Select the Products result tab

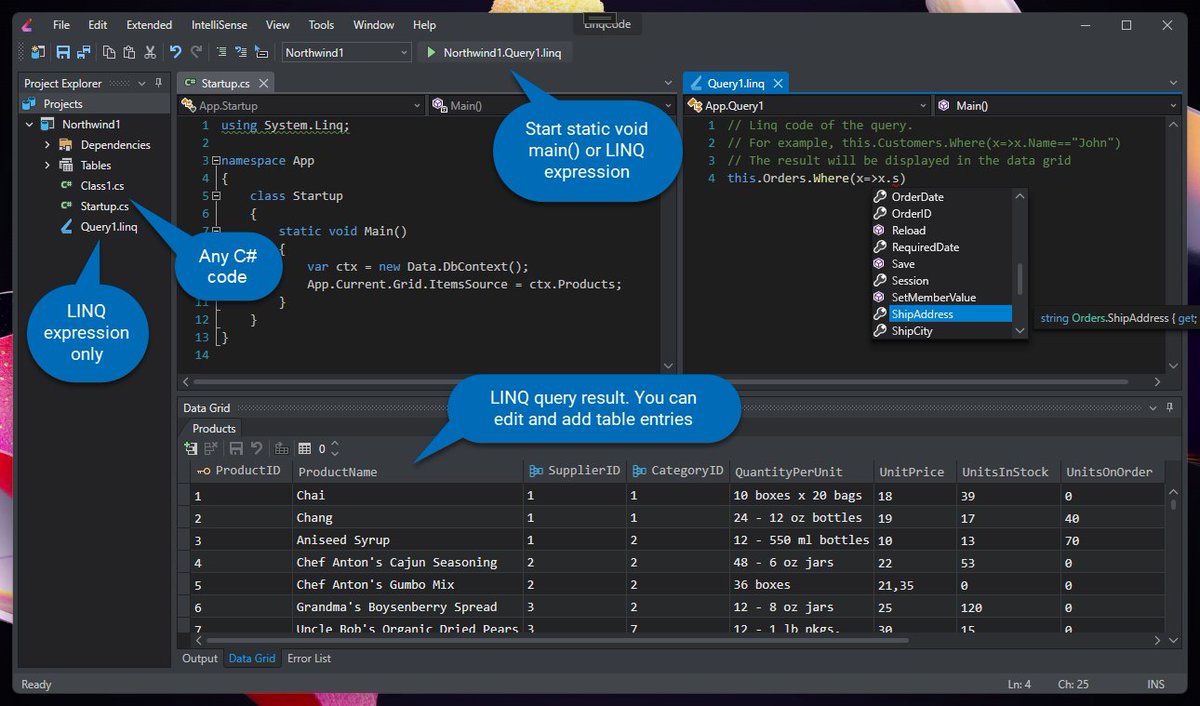[214, 428]
